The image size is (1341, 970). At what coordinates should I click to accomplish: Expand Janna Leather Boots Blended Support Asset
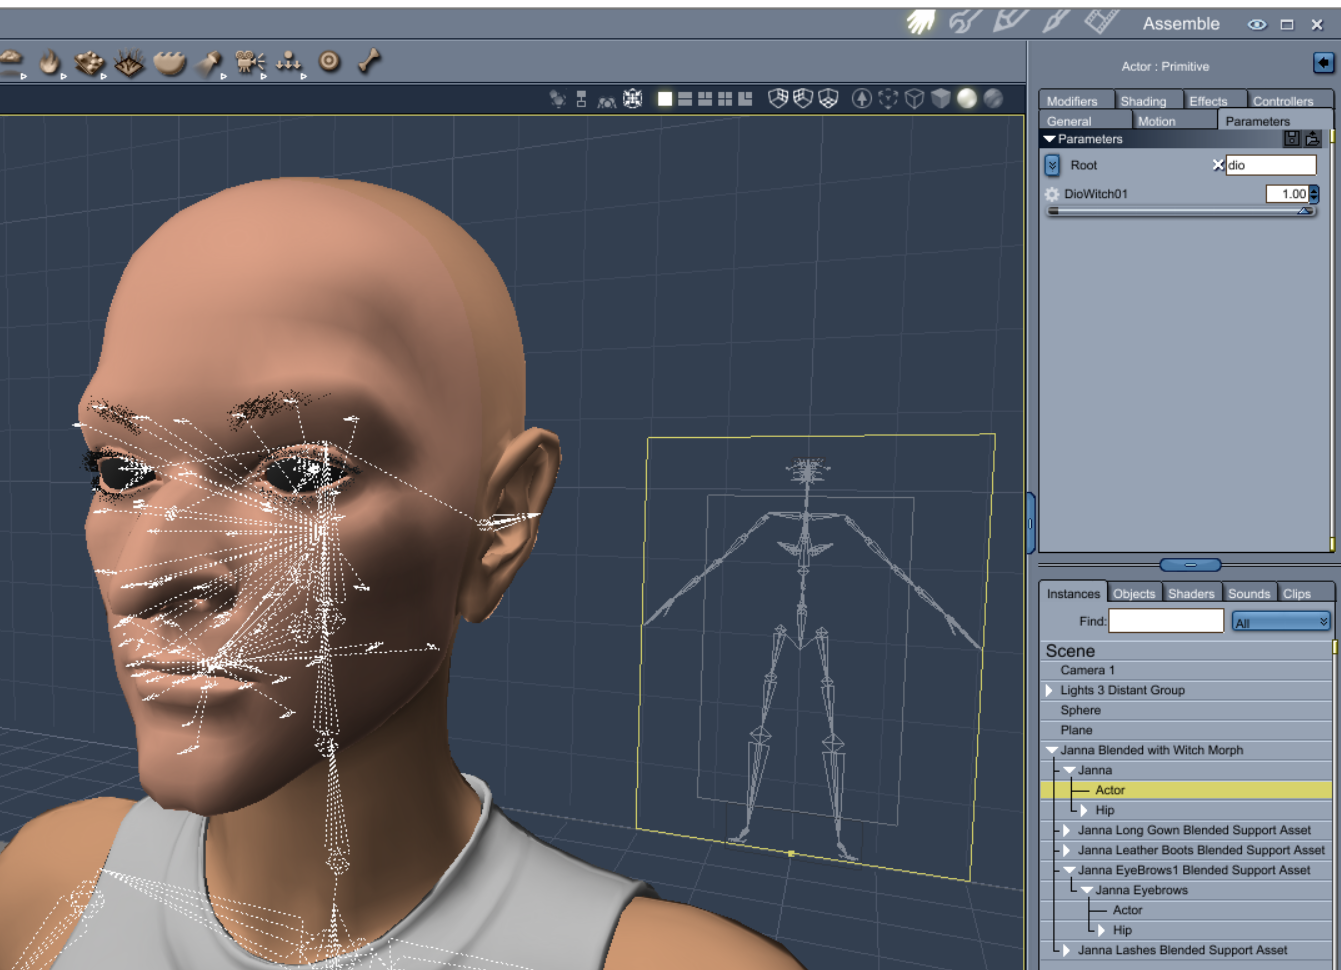click(1066, 850)
